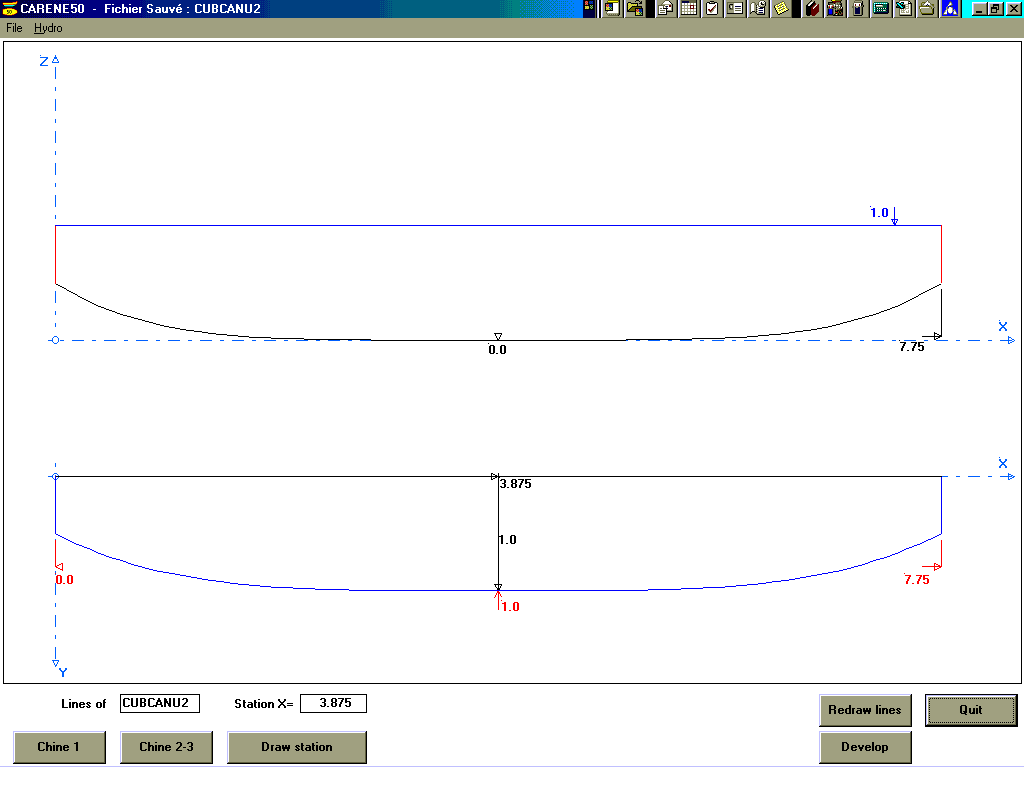Select the Lines of CUBCANU2 name field
This screenshot has height=793, width=1024.
tap(160, 704)
